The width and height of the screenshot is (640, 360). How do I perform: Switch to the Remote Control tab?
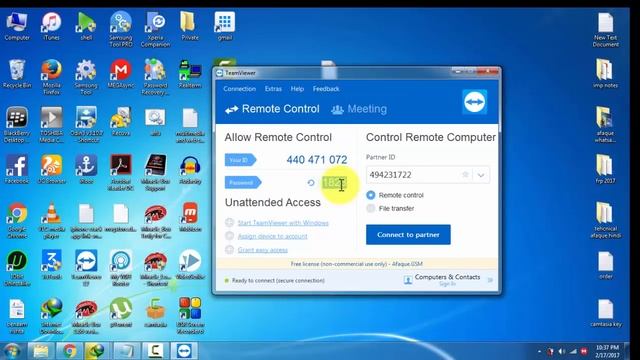(x=272, y=109)
